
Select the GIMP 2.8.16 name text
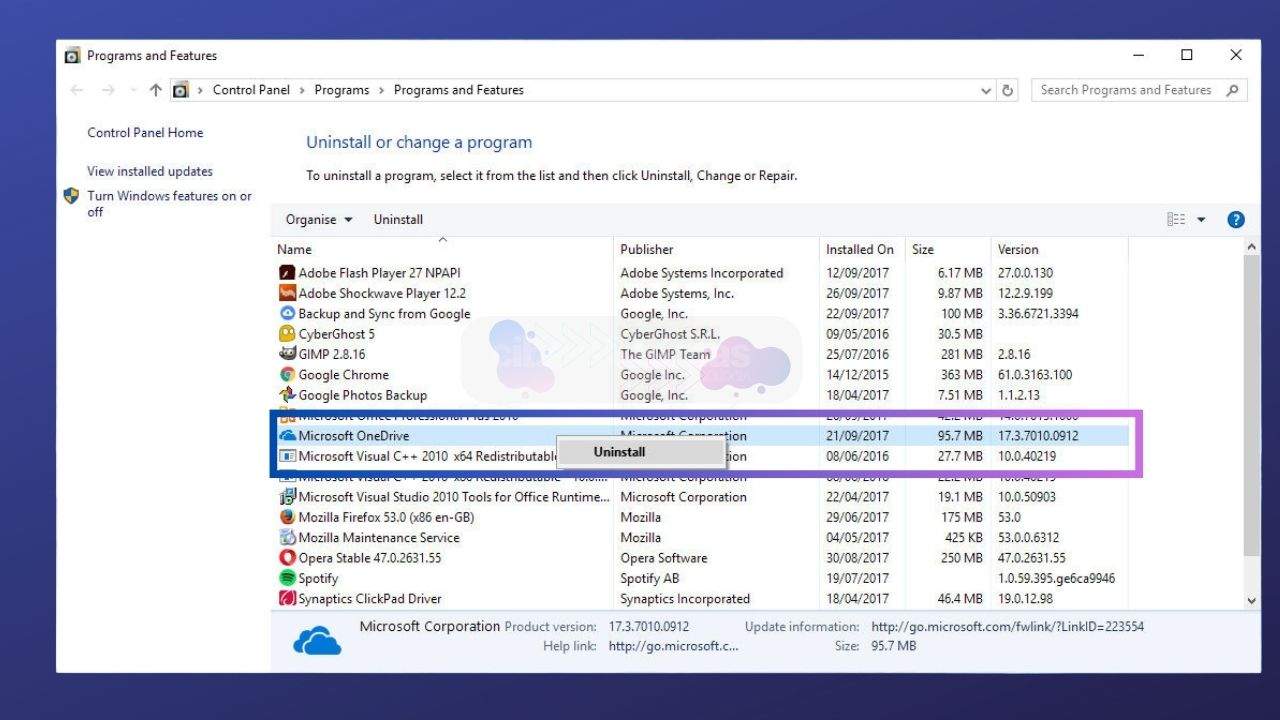pos(332,354)
